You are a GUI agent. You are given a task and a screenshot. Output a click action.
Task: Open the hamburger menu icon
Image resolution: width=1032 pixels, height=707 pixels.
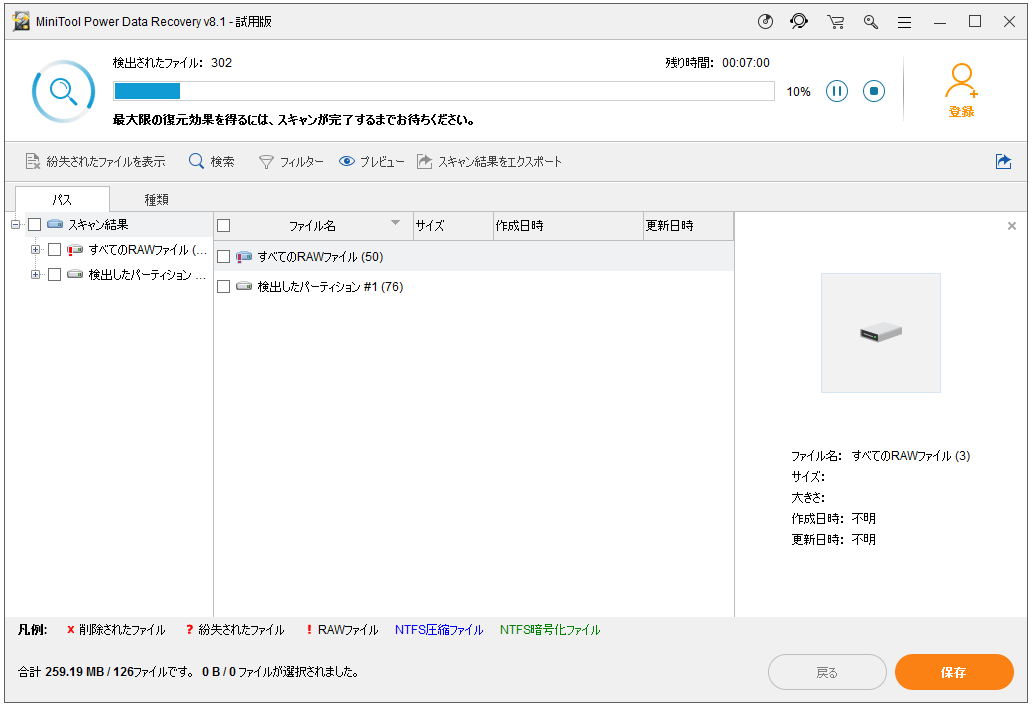point(905,22)
